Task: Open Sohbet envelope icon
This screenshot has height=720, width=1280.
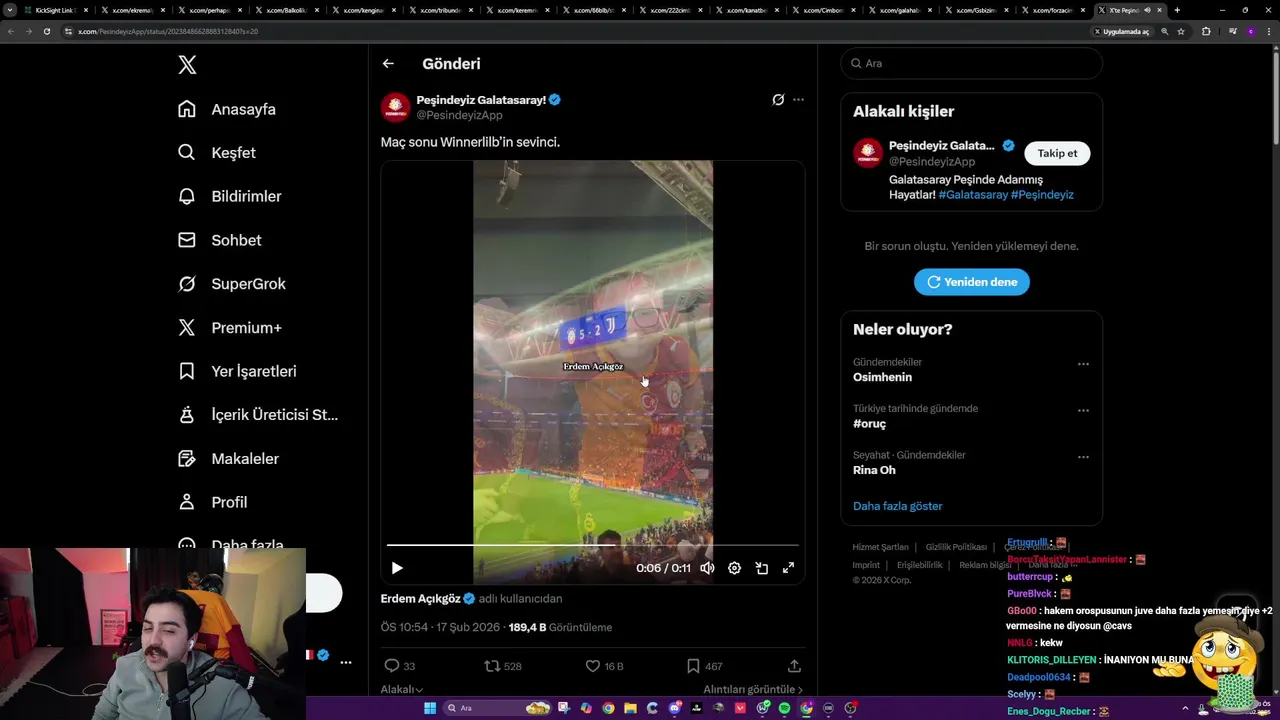Action: (x=187, y=240)
